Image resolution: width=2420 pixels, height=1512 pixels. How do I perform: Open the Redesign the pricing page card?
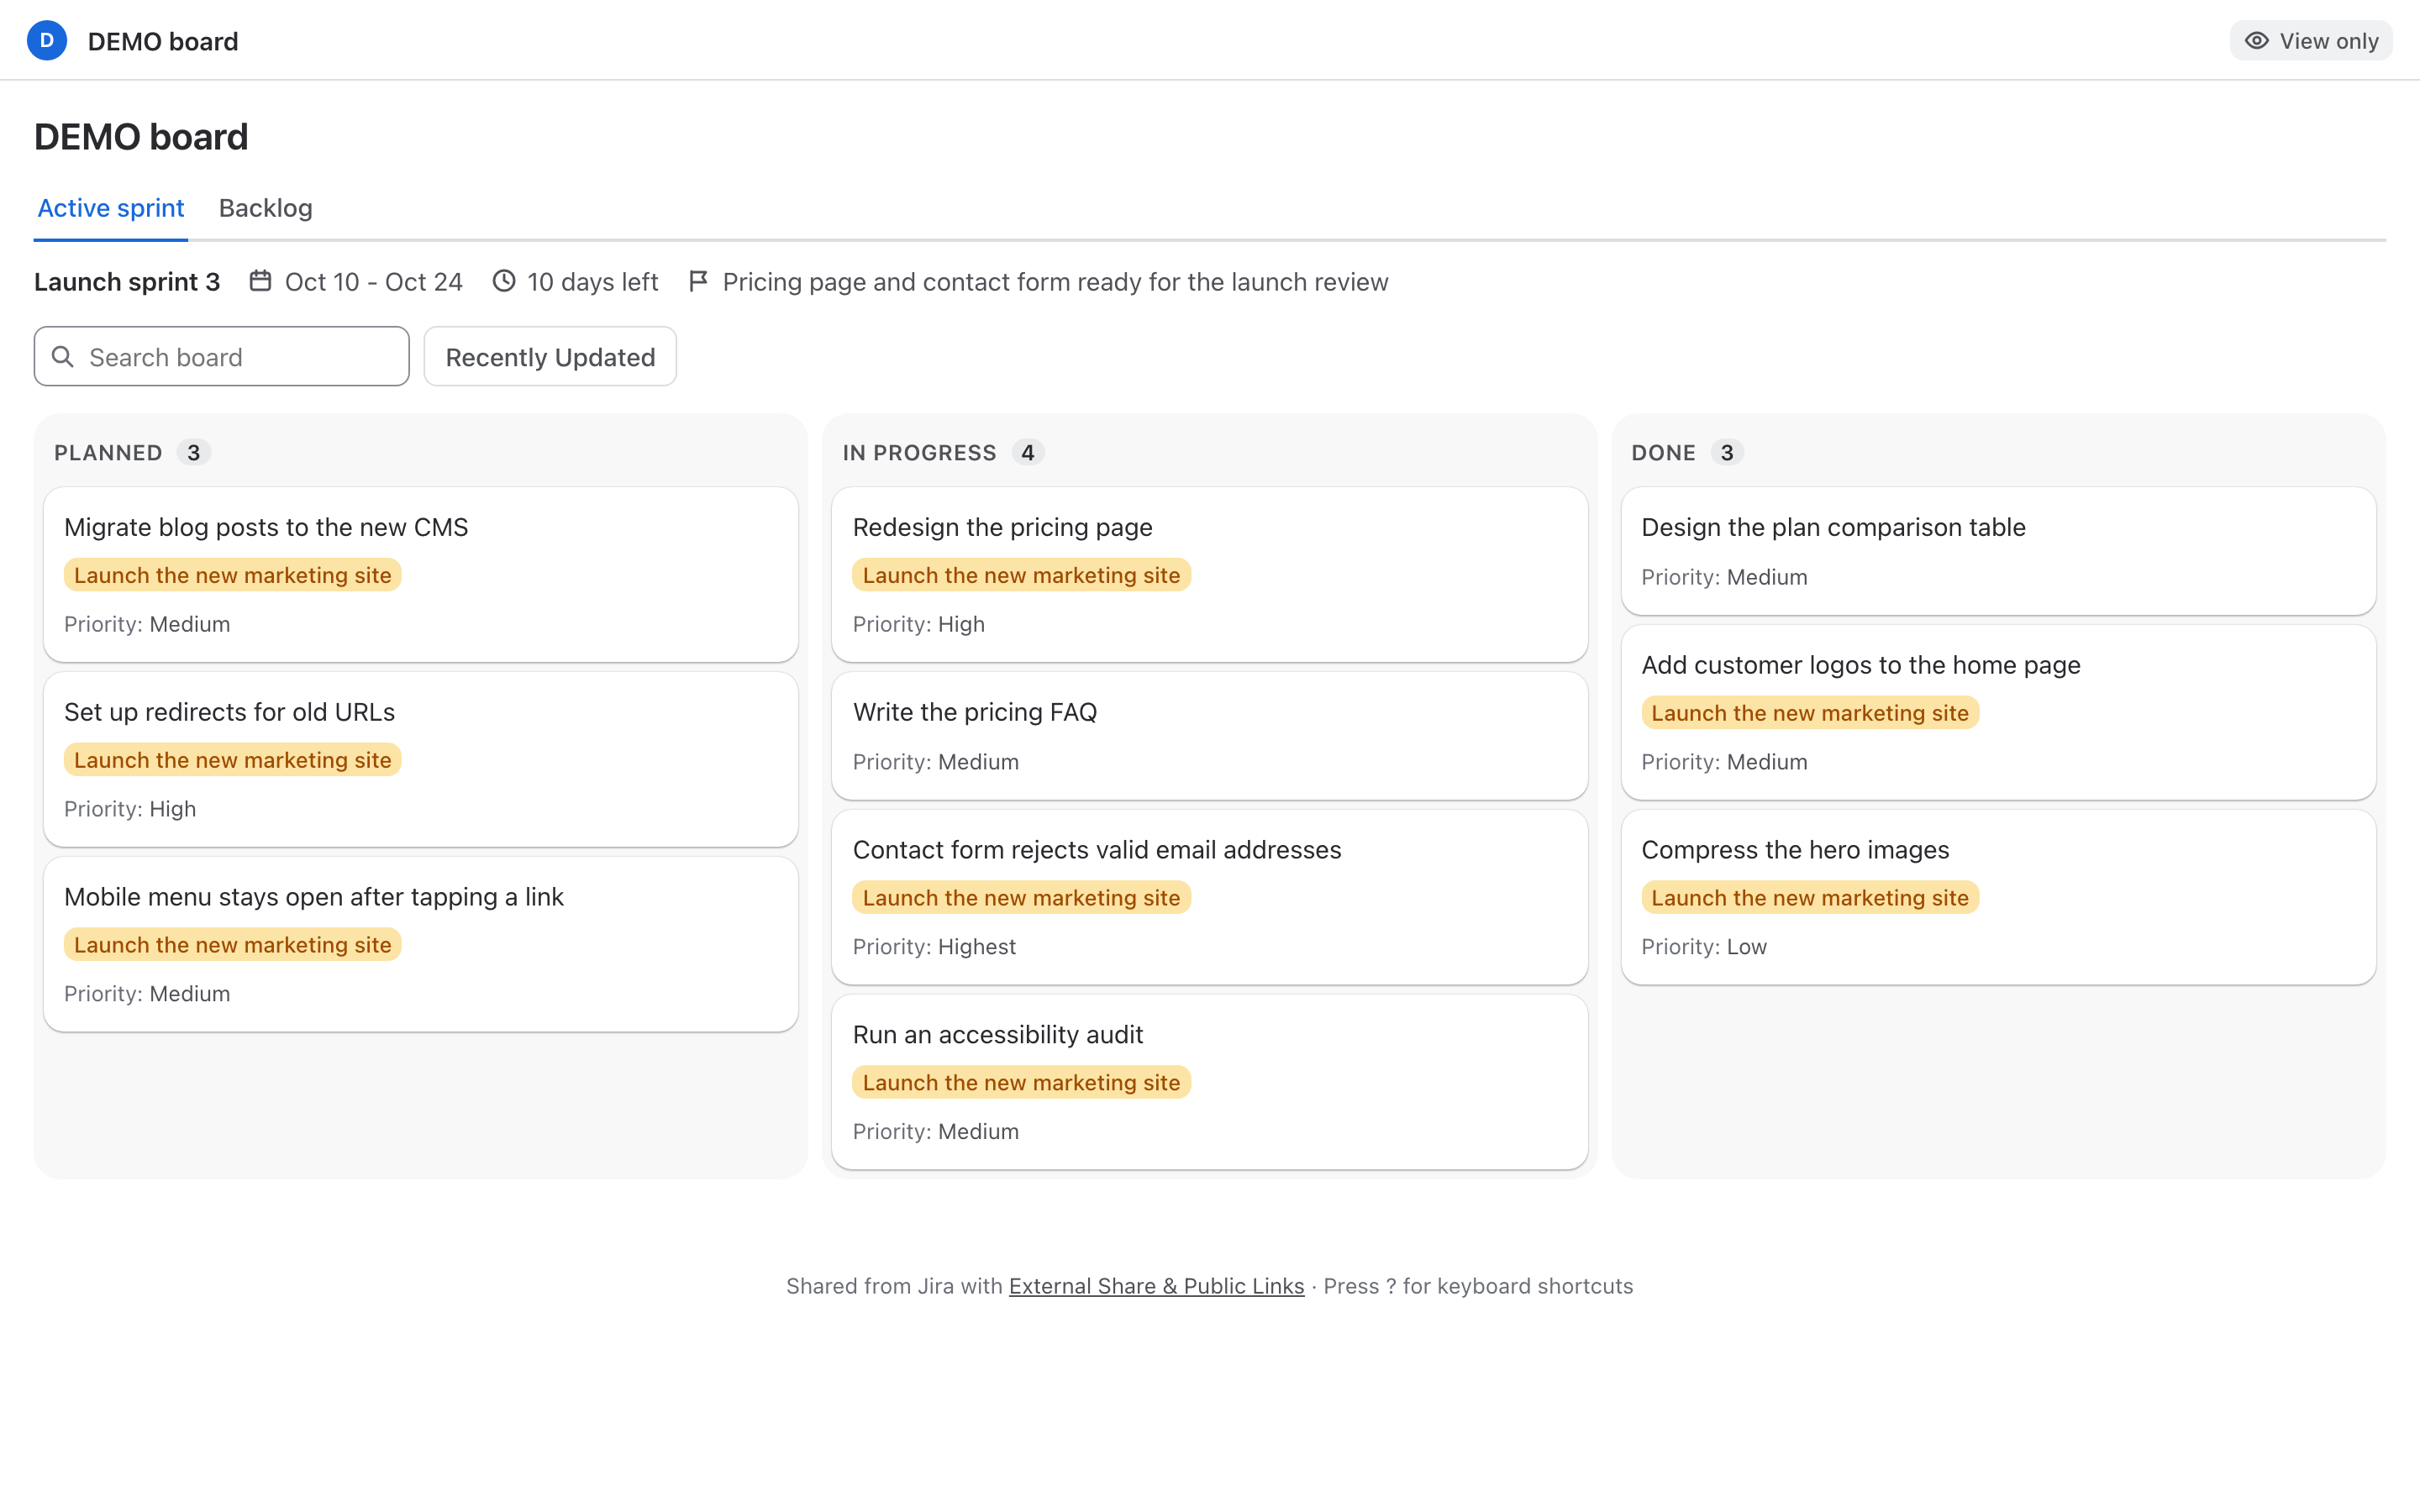coord(1210,574)
